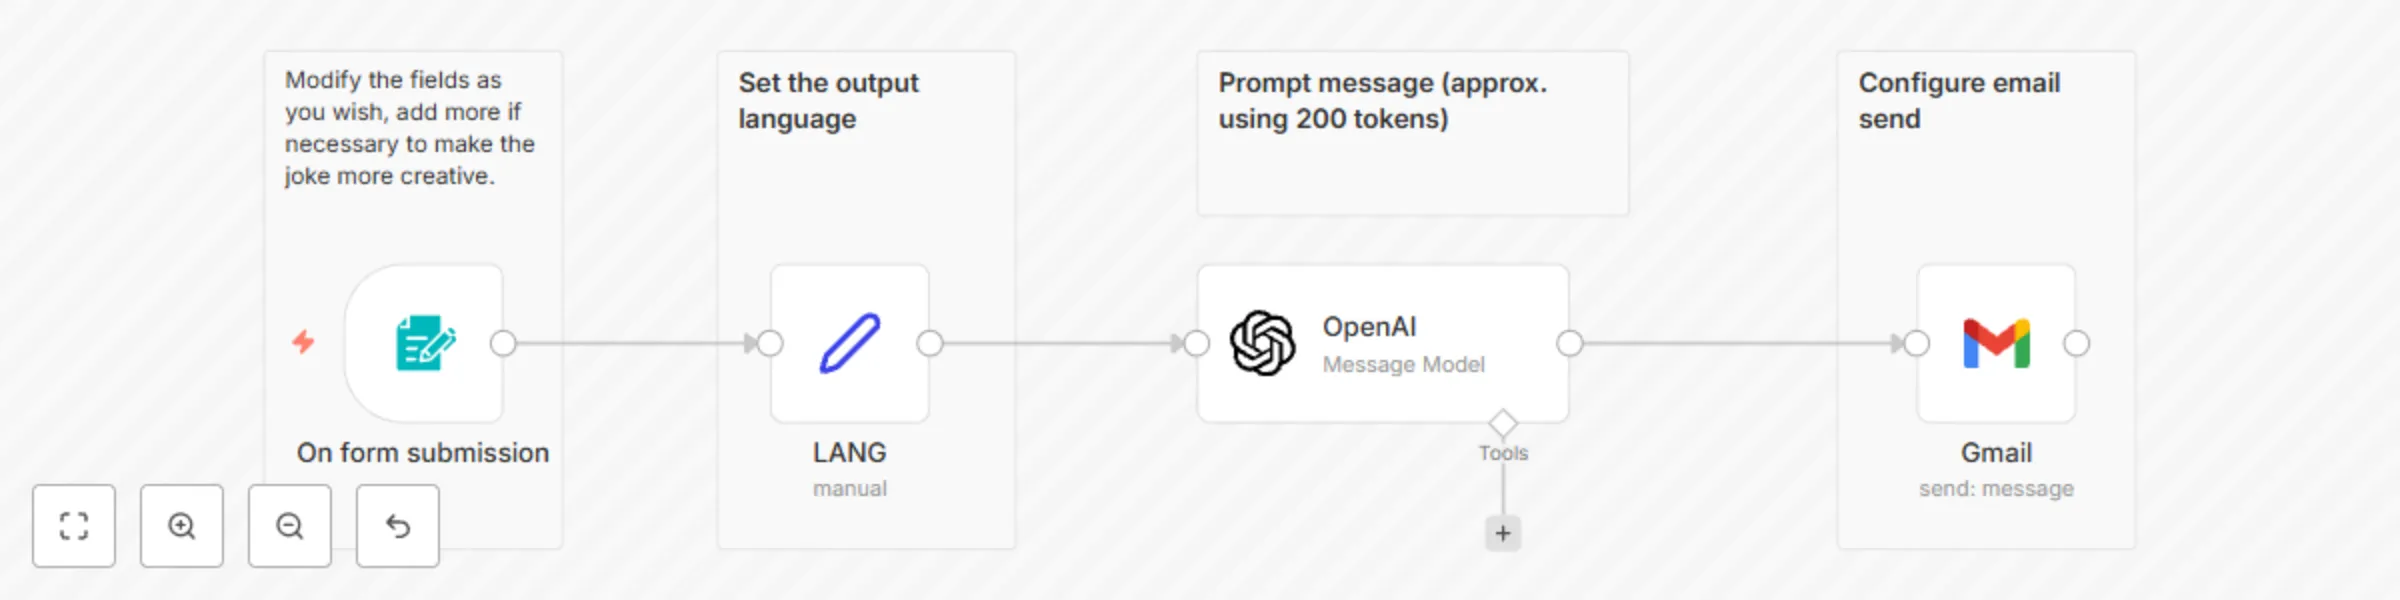The height and width of the screenshot is (600, 2400).
Task: Click the output connector of the Gmail node
Action: (2076, 343)
